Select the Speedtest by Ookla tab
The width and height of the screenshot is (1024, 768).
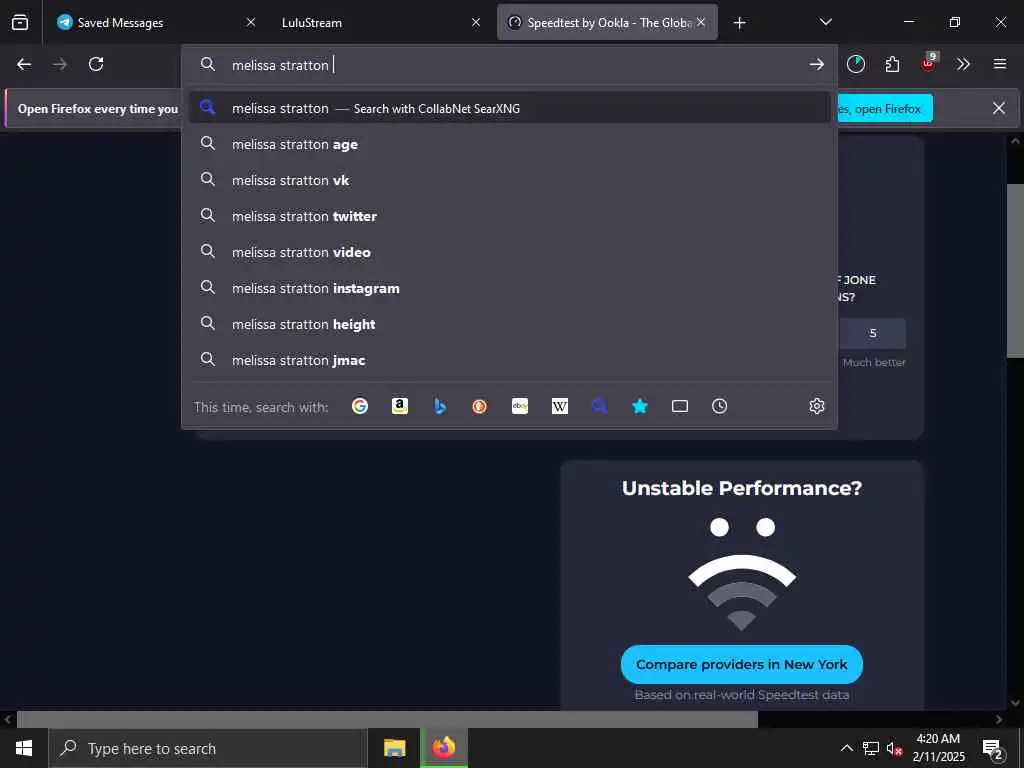pyautogui.click(x=607, y=22)
